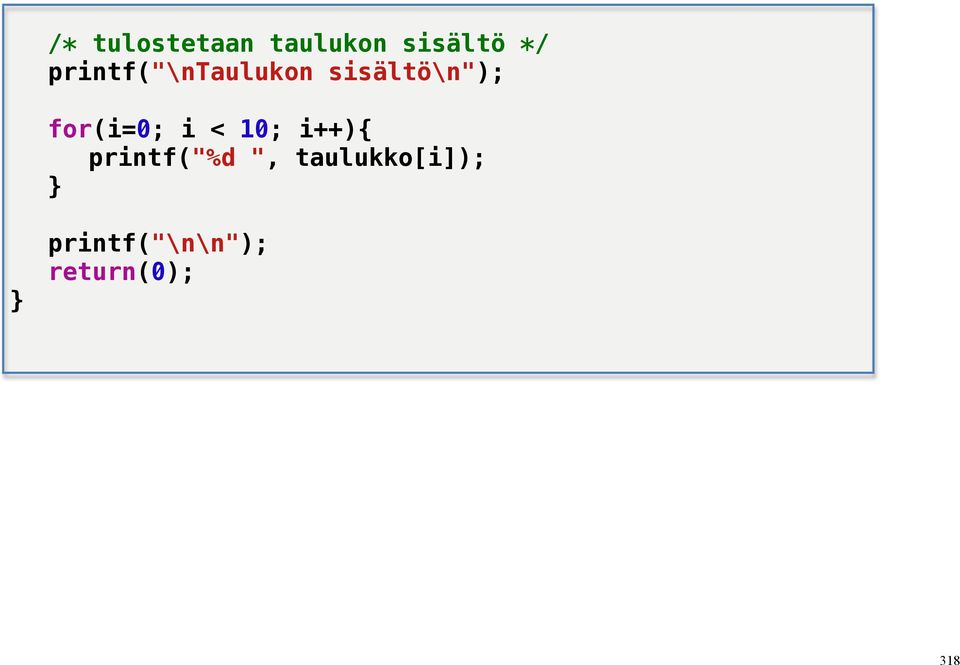Click the line printf("%d ", taulukko[i]);
The image size is (960, 665).
coord(287,159)
